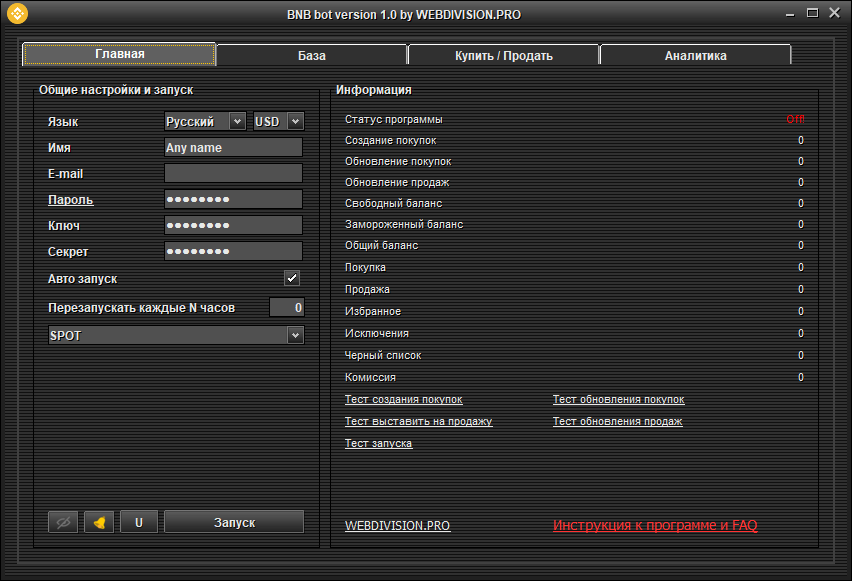Expand the SPOT market type dropdown
The height and width of the screenshot is (581, 852).
click(176, 336)
